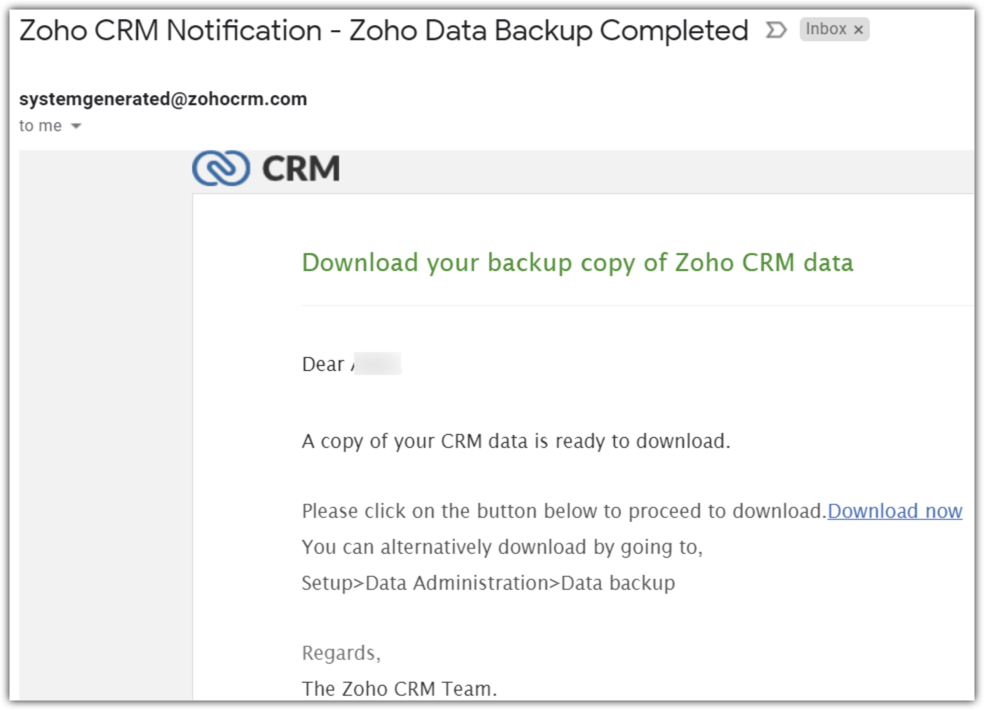Expand recipient details arrow next to "to me"
The height and width of the screenshot is (710, 984).
pyautogui.click(x=76, y=126)
